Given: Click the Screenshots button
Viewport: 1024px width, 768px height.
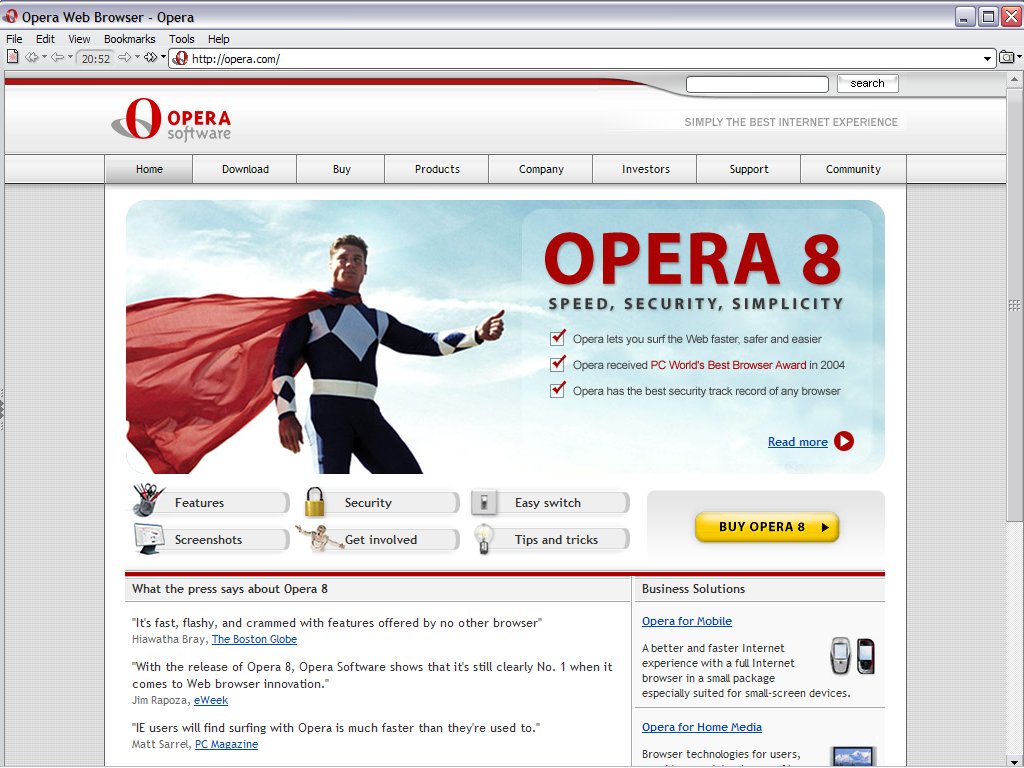Looking at the screenshot, I should (x=210, y=539).
